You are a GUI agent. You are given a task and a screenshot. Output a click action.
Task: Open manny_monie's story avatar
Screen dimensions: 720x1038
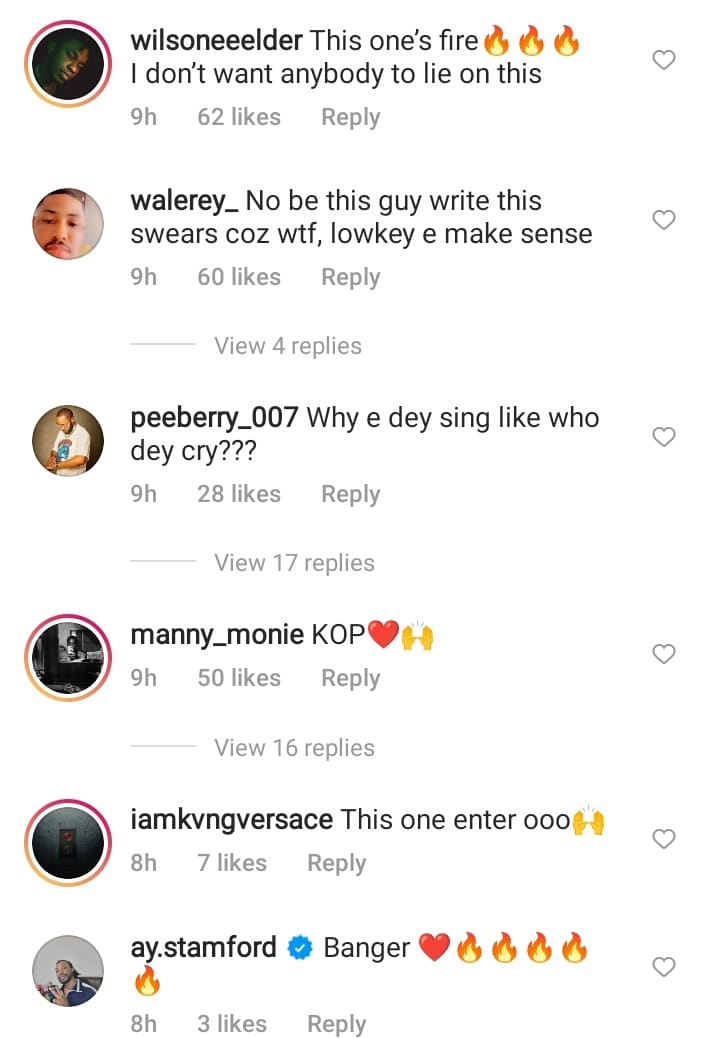[68, 656]
